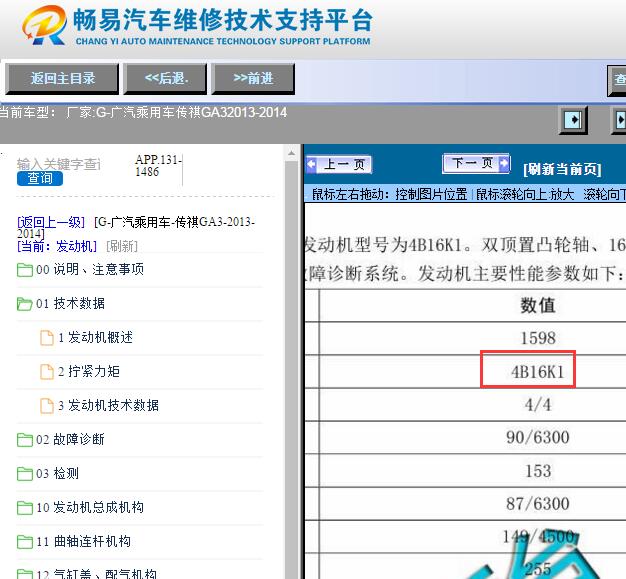Open 3 发动机技术数据 page
The width and height of the screenshot is (626, 579).
pos(109,405)
